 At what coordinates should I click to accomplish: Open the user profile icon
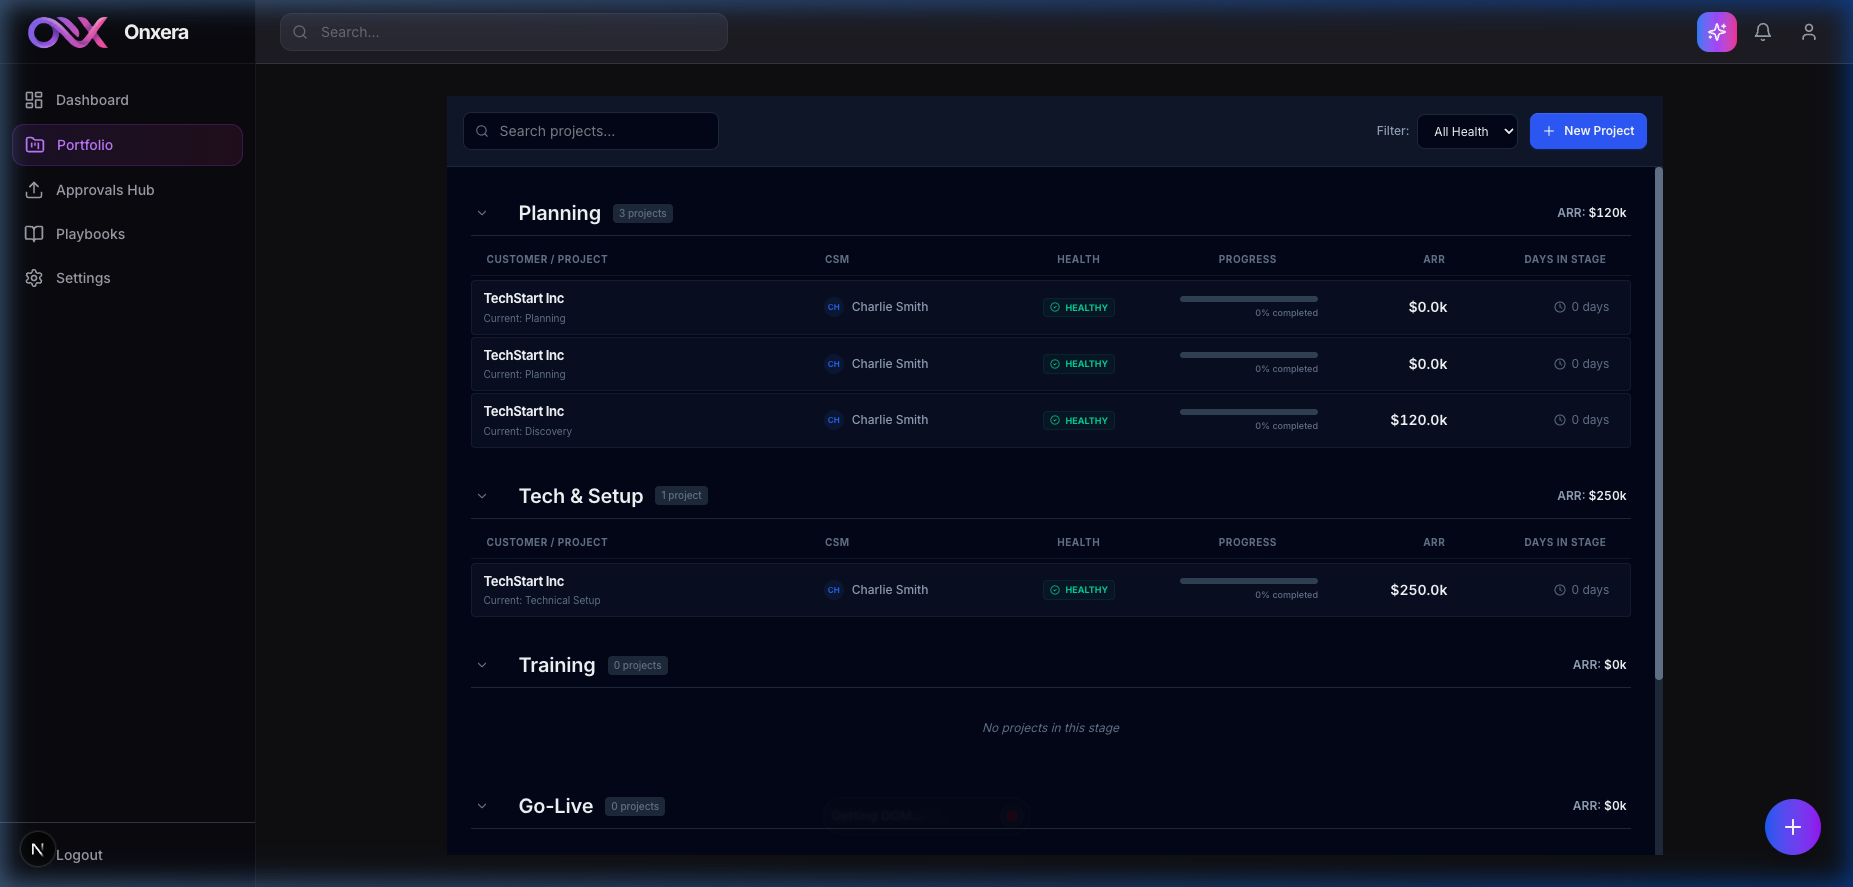pyautogui.click(x=1808, y=32)
